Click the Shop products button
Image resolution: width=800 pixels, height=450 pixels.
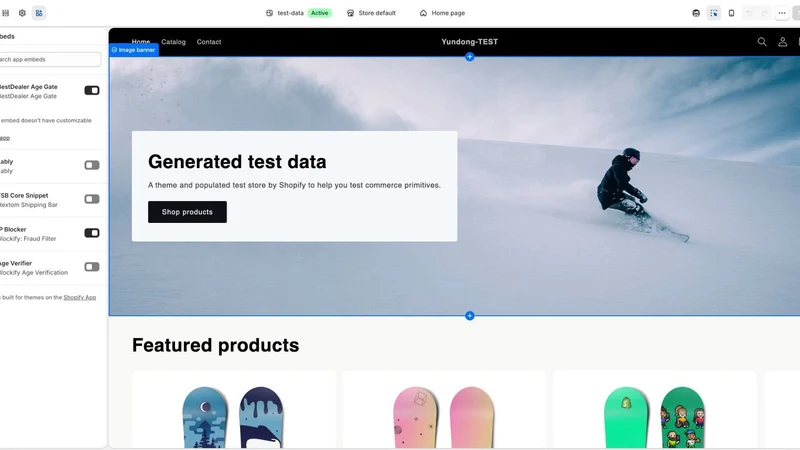[187, 212]
